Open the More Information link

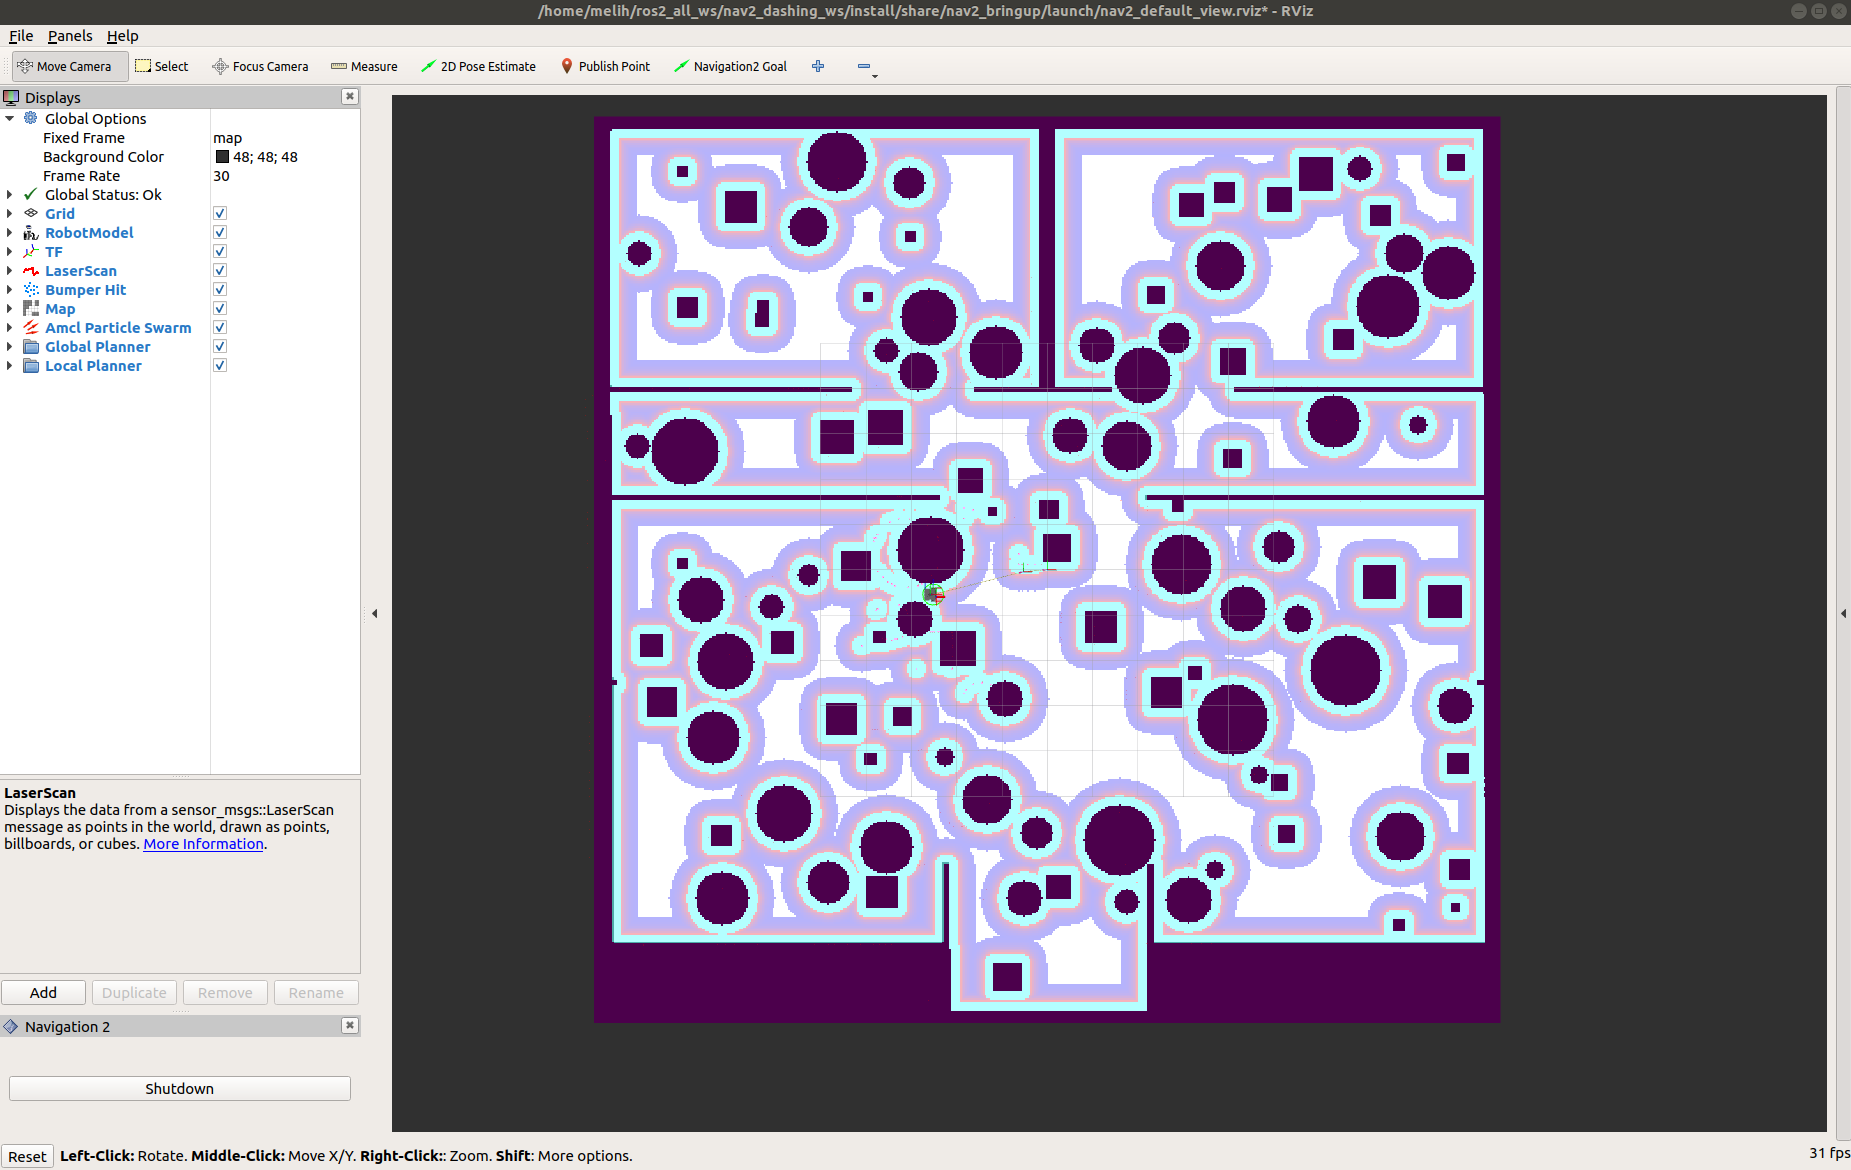pos(203,843)
